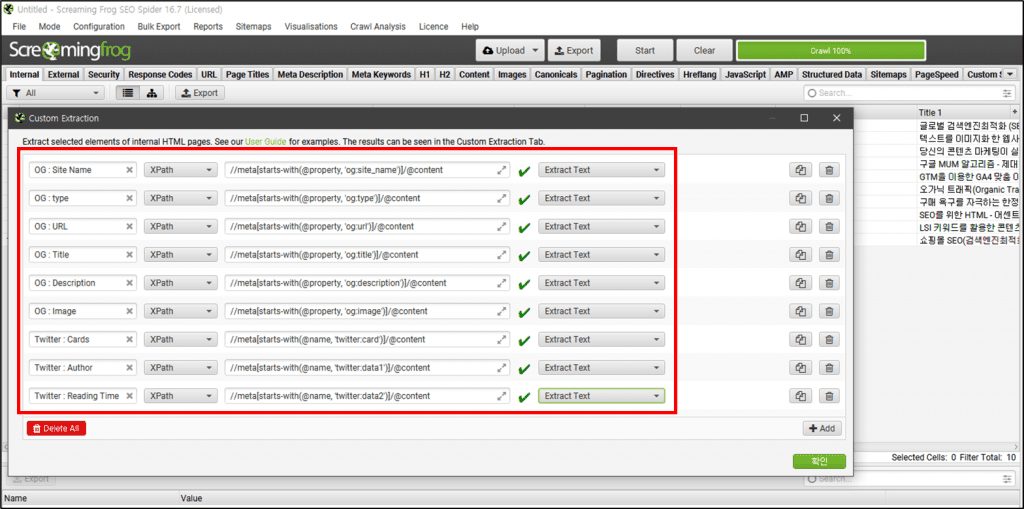Maximize the Custom Extraction dialog
This screenshot has width=1024, height=509.
click(804, 118)
